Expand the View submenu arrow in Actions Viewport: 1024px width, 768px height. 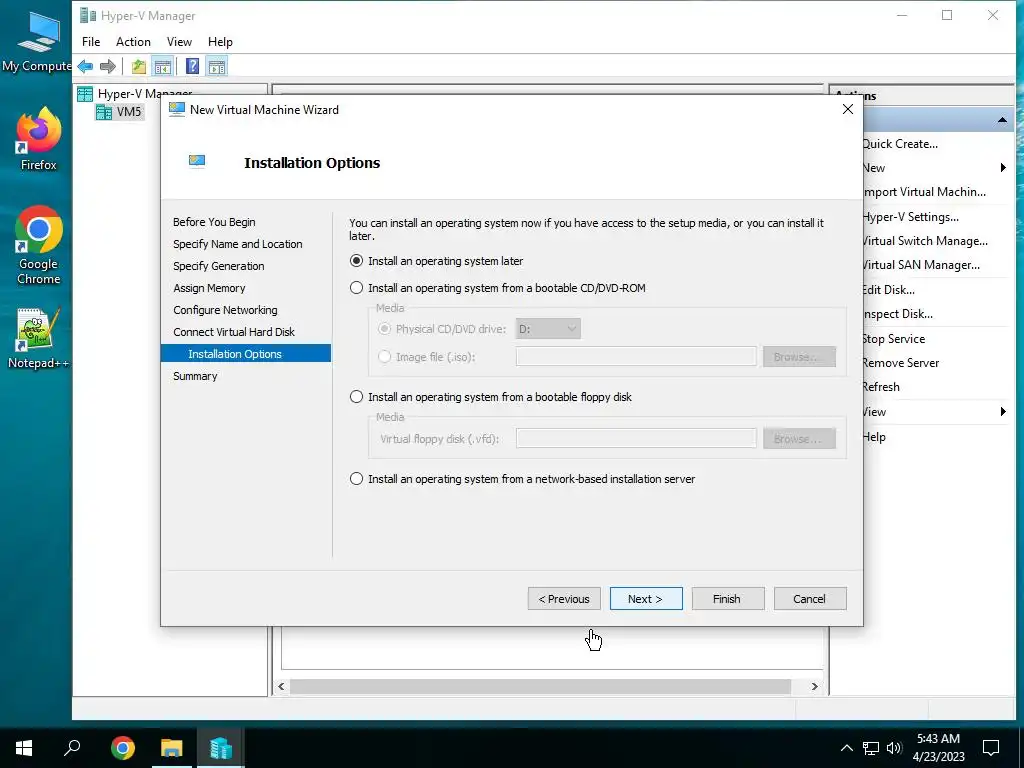(1003, 411)
